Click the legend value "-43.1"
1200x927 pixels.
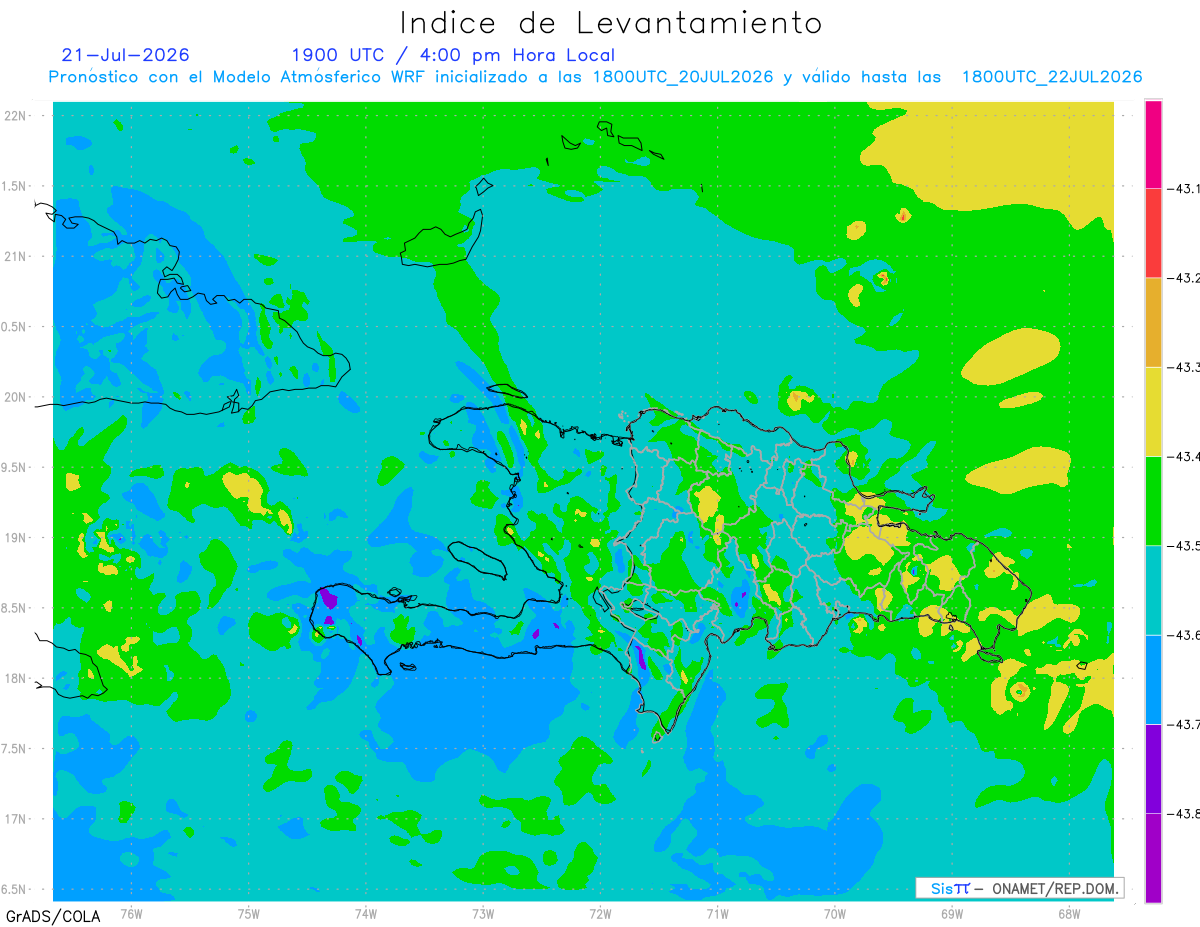1184,188
